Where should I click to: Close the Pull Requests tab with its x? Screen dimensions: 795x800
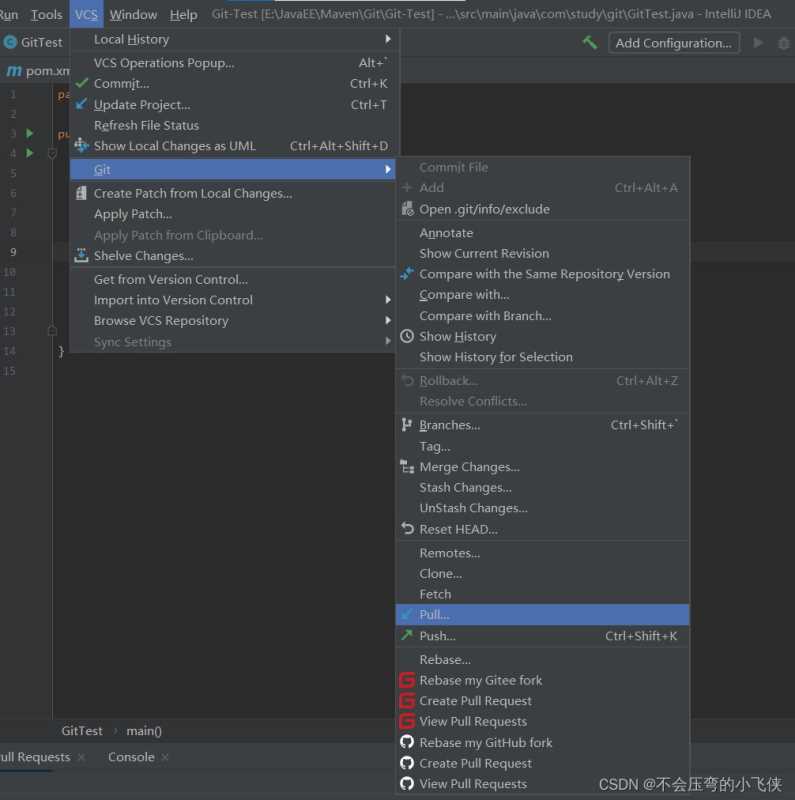point(81,758)
